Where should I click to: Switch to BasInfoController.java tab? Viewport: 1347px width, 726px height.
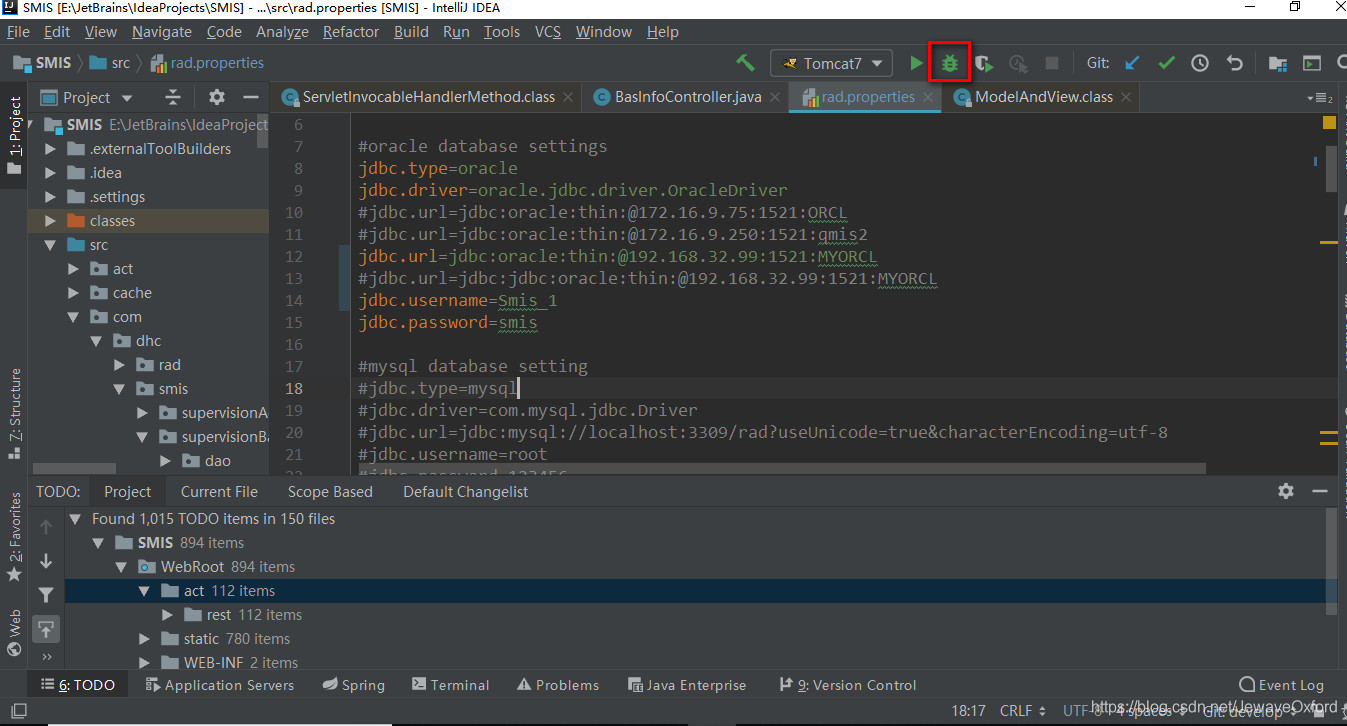point(688,97)
